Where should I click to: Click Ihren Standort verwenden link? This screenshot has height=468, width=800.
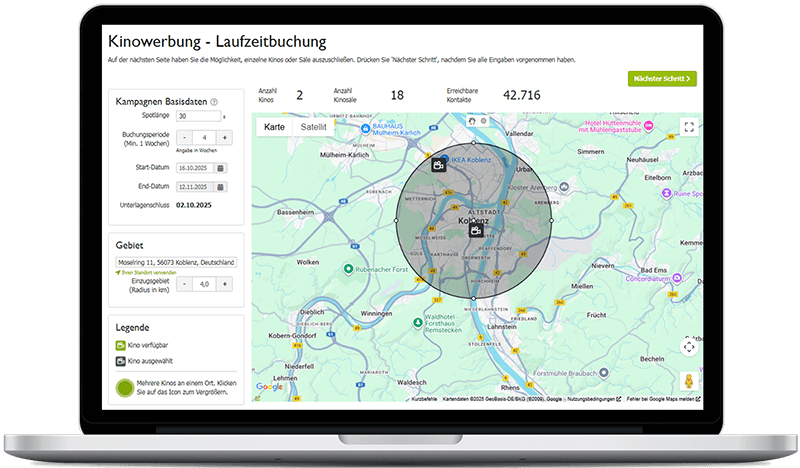tap(146, 273)
